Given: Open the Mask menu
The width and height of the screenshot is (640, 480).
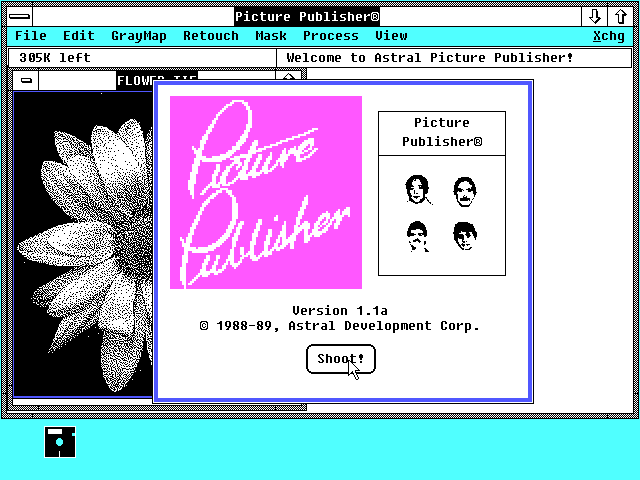Looking at the screenshot, I should coord(271,36).
